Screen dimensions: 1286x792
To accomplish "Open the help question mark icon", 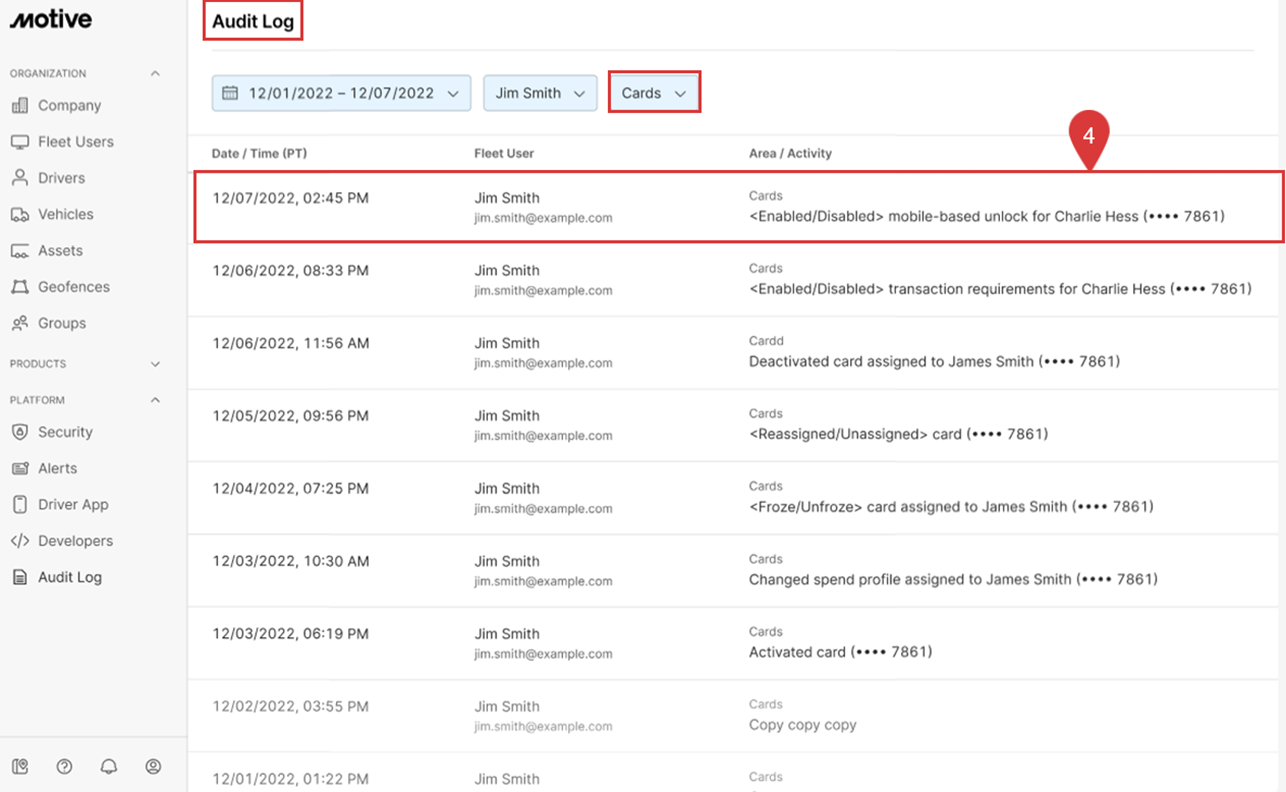I will [x=65, y=767].
